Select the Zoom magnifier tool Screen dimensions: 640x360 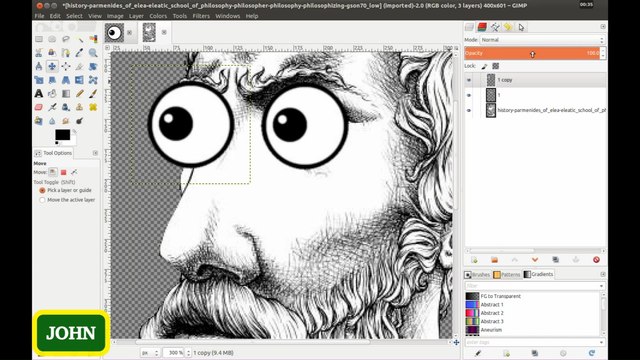tap(93, 53)
